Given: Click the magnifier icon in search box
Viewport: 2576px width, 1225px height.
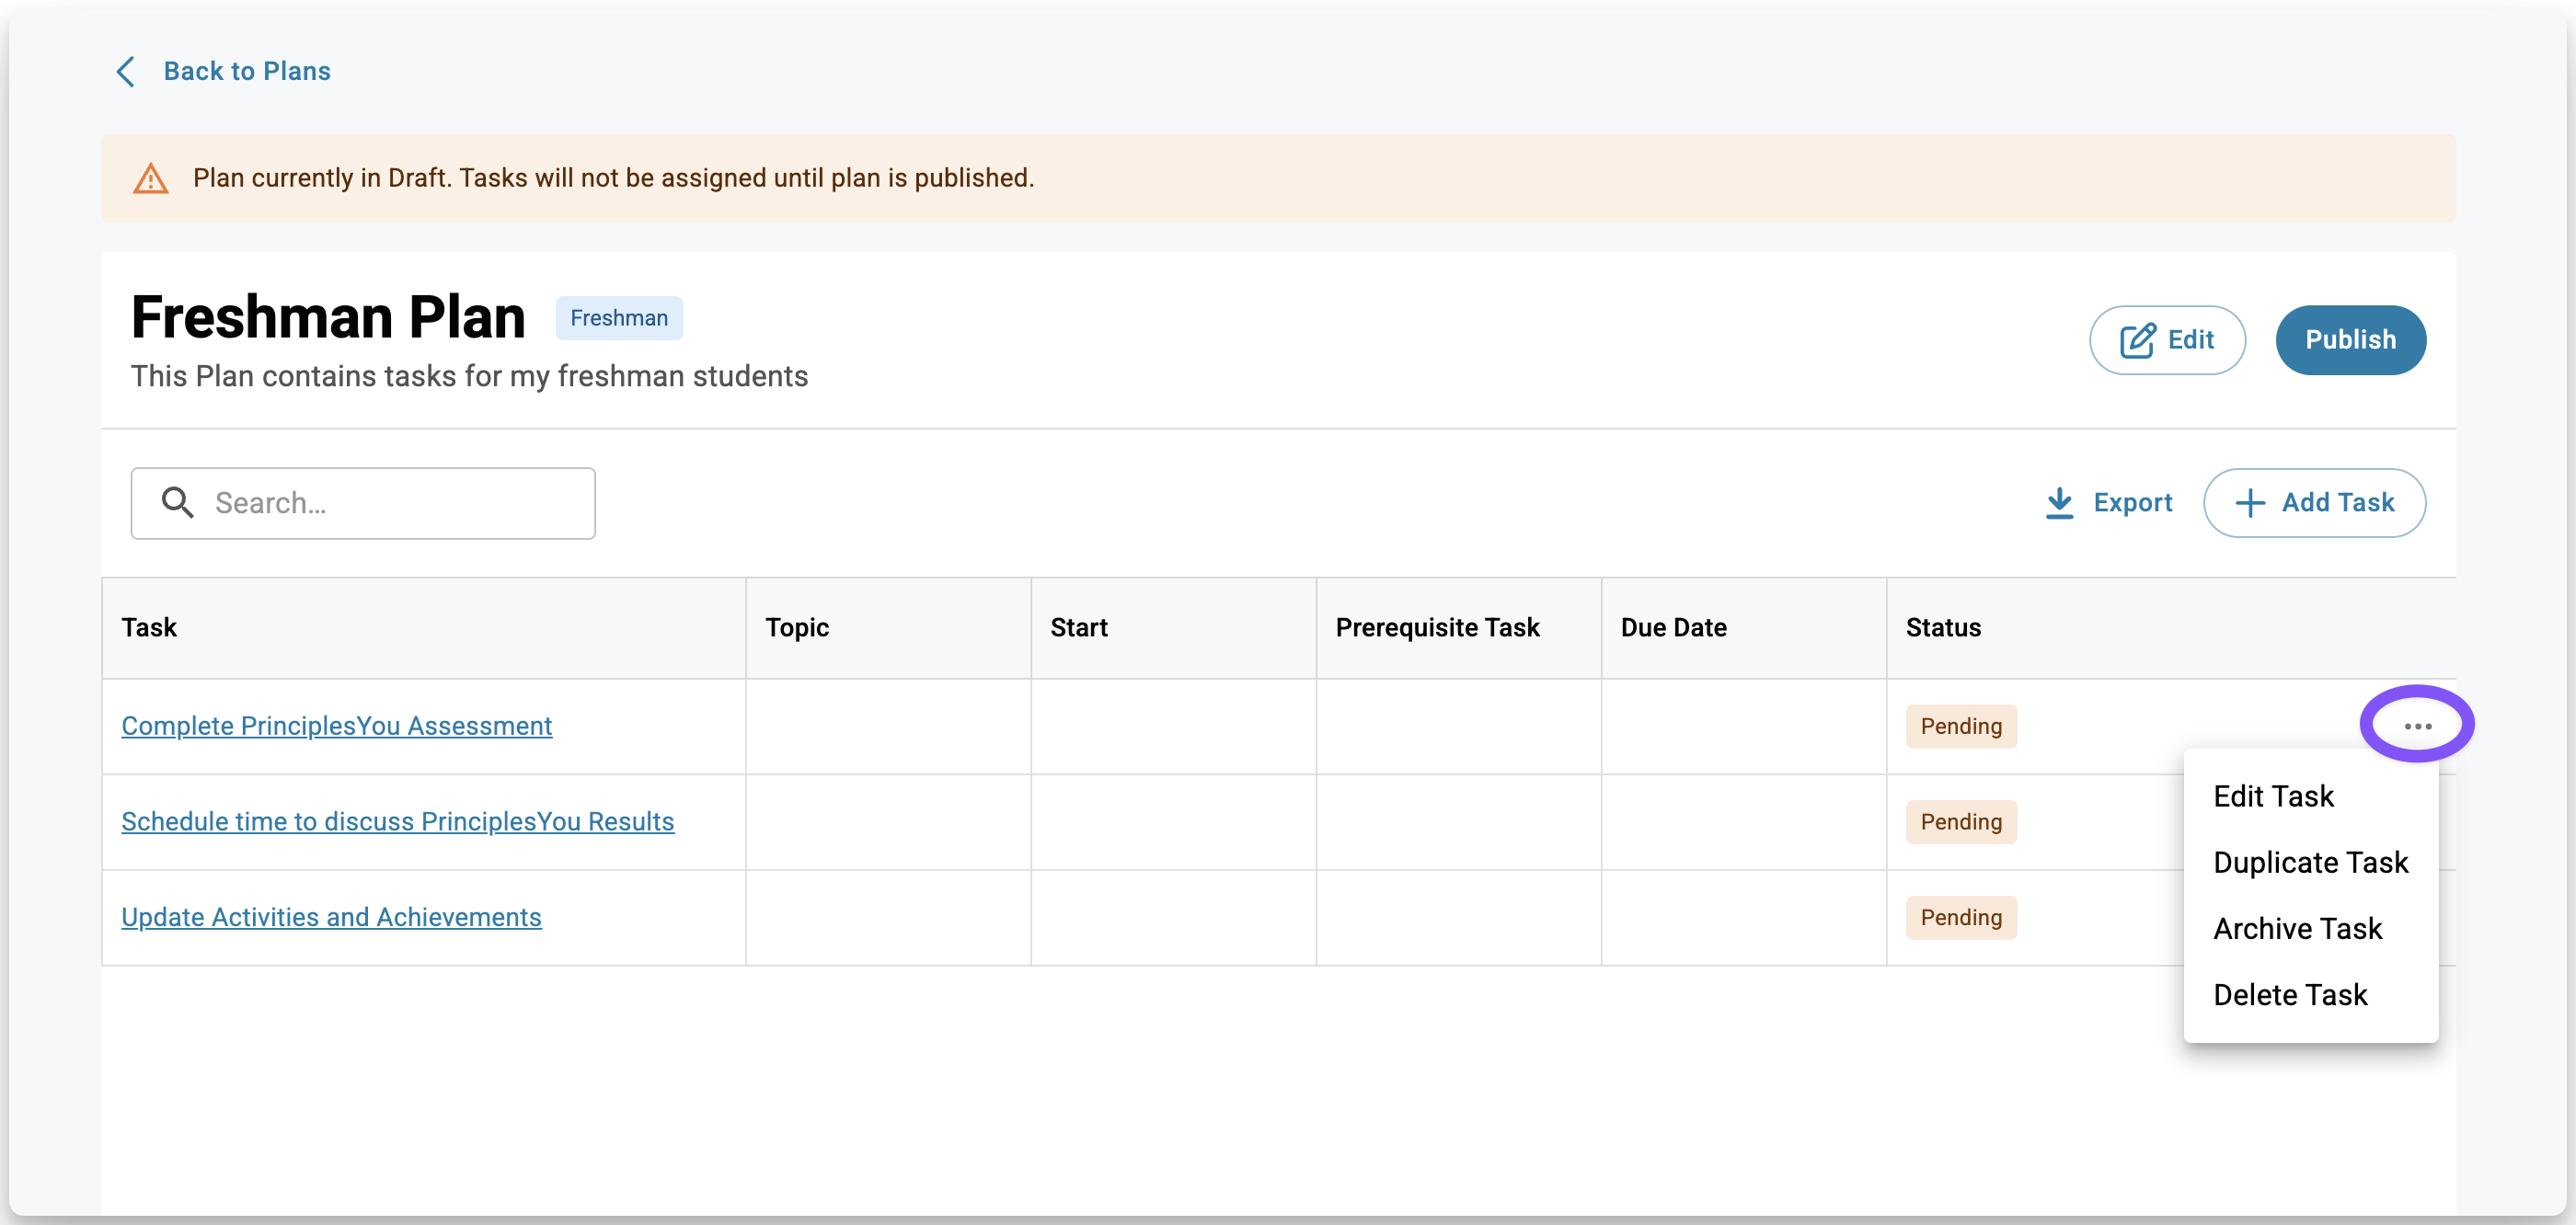Looking at the screenshot, I should 178,503.
